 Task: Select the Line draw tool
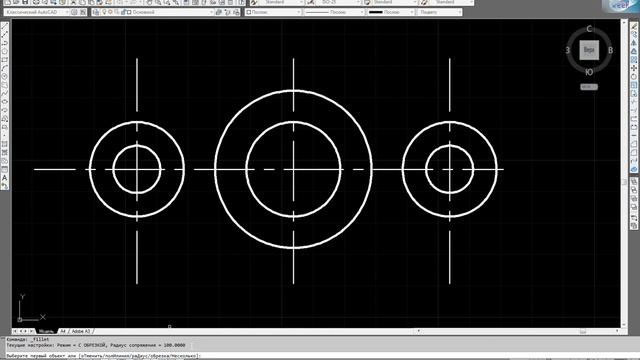pyautogui.click(x=4, y=26)
